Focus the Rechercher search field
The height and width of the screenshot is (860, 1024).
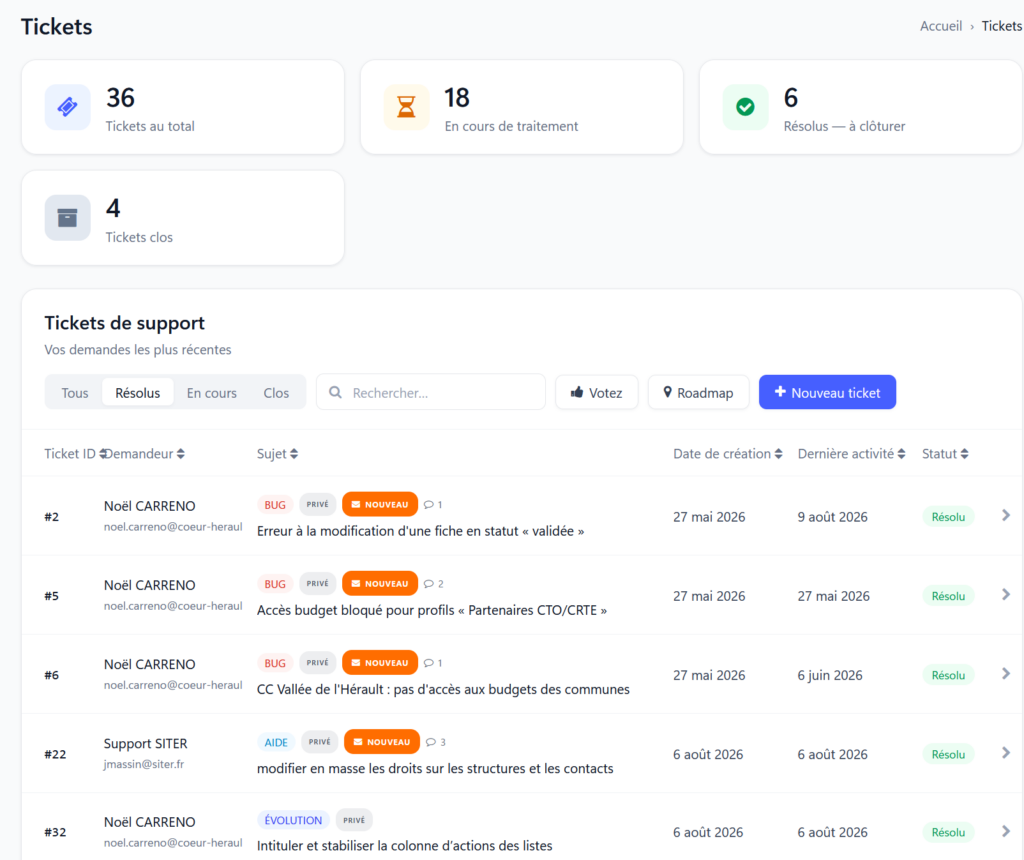(431, 392)
